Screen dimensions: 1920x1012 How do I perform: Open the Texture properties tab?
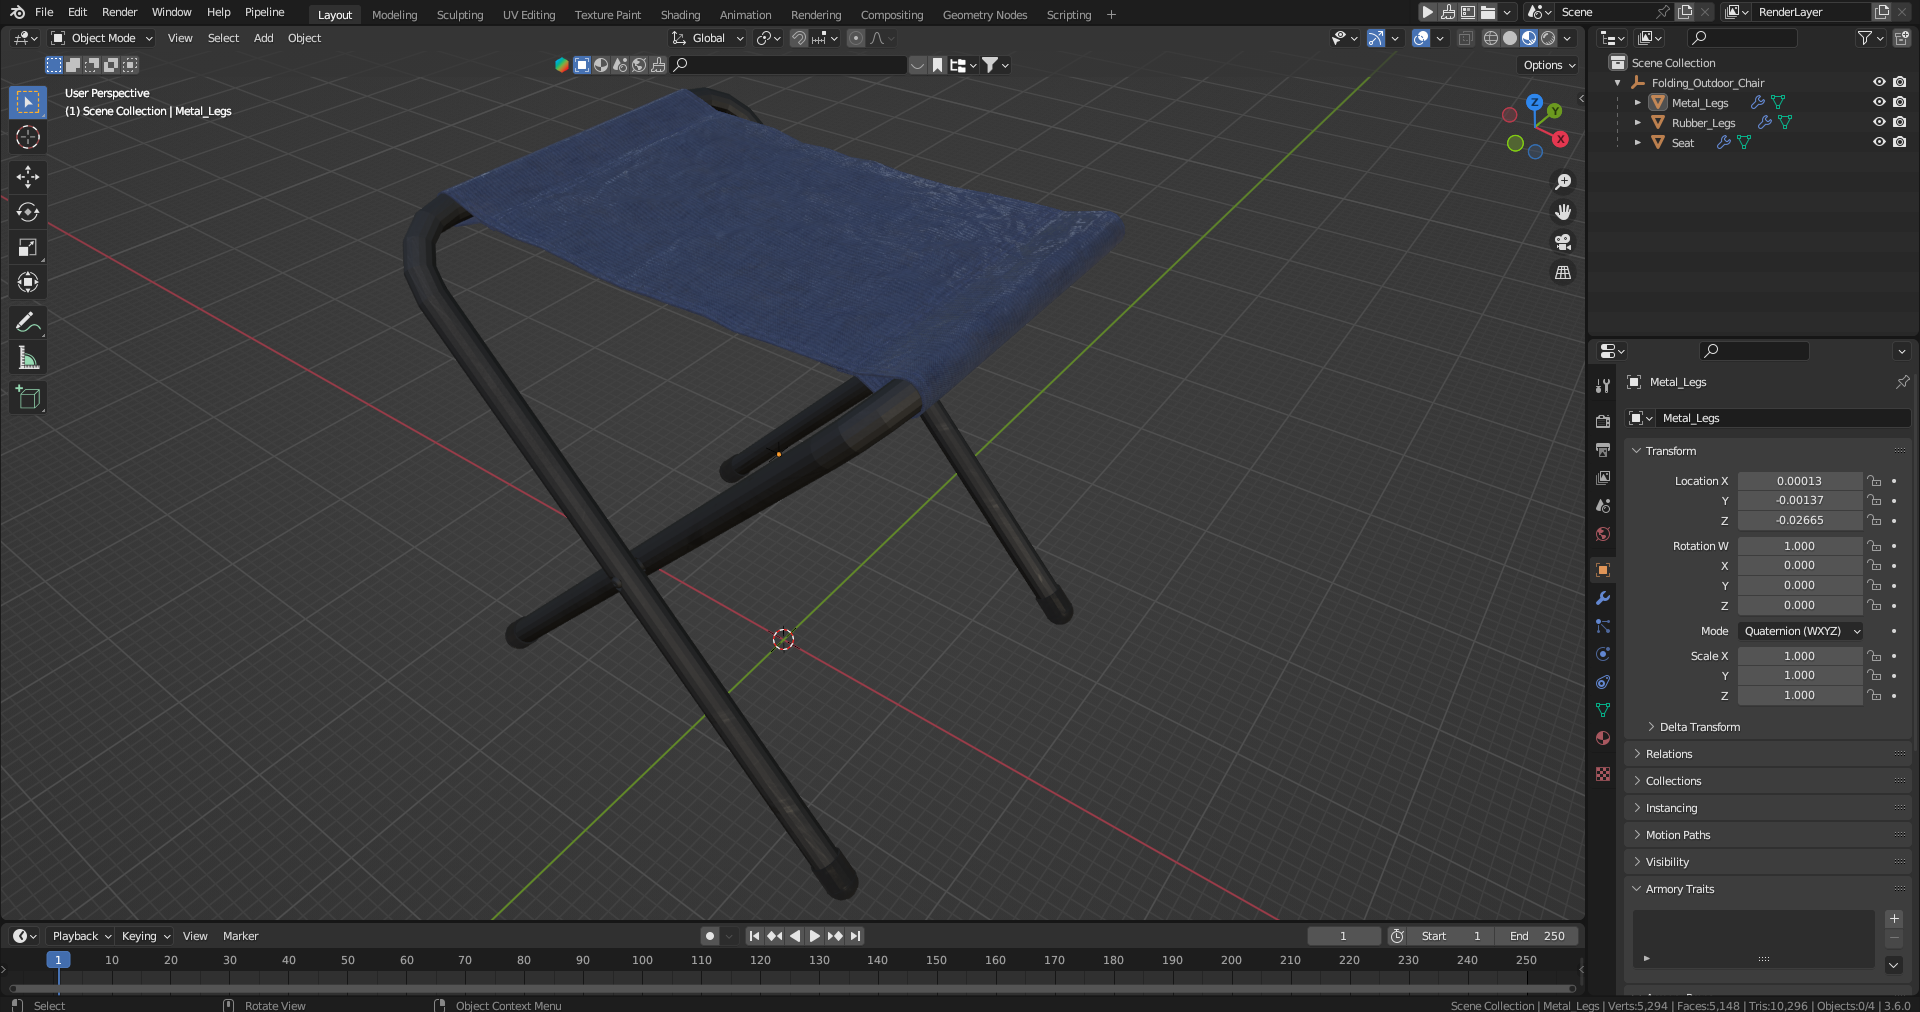click(x=1603, y=774)
